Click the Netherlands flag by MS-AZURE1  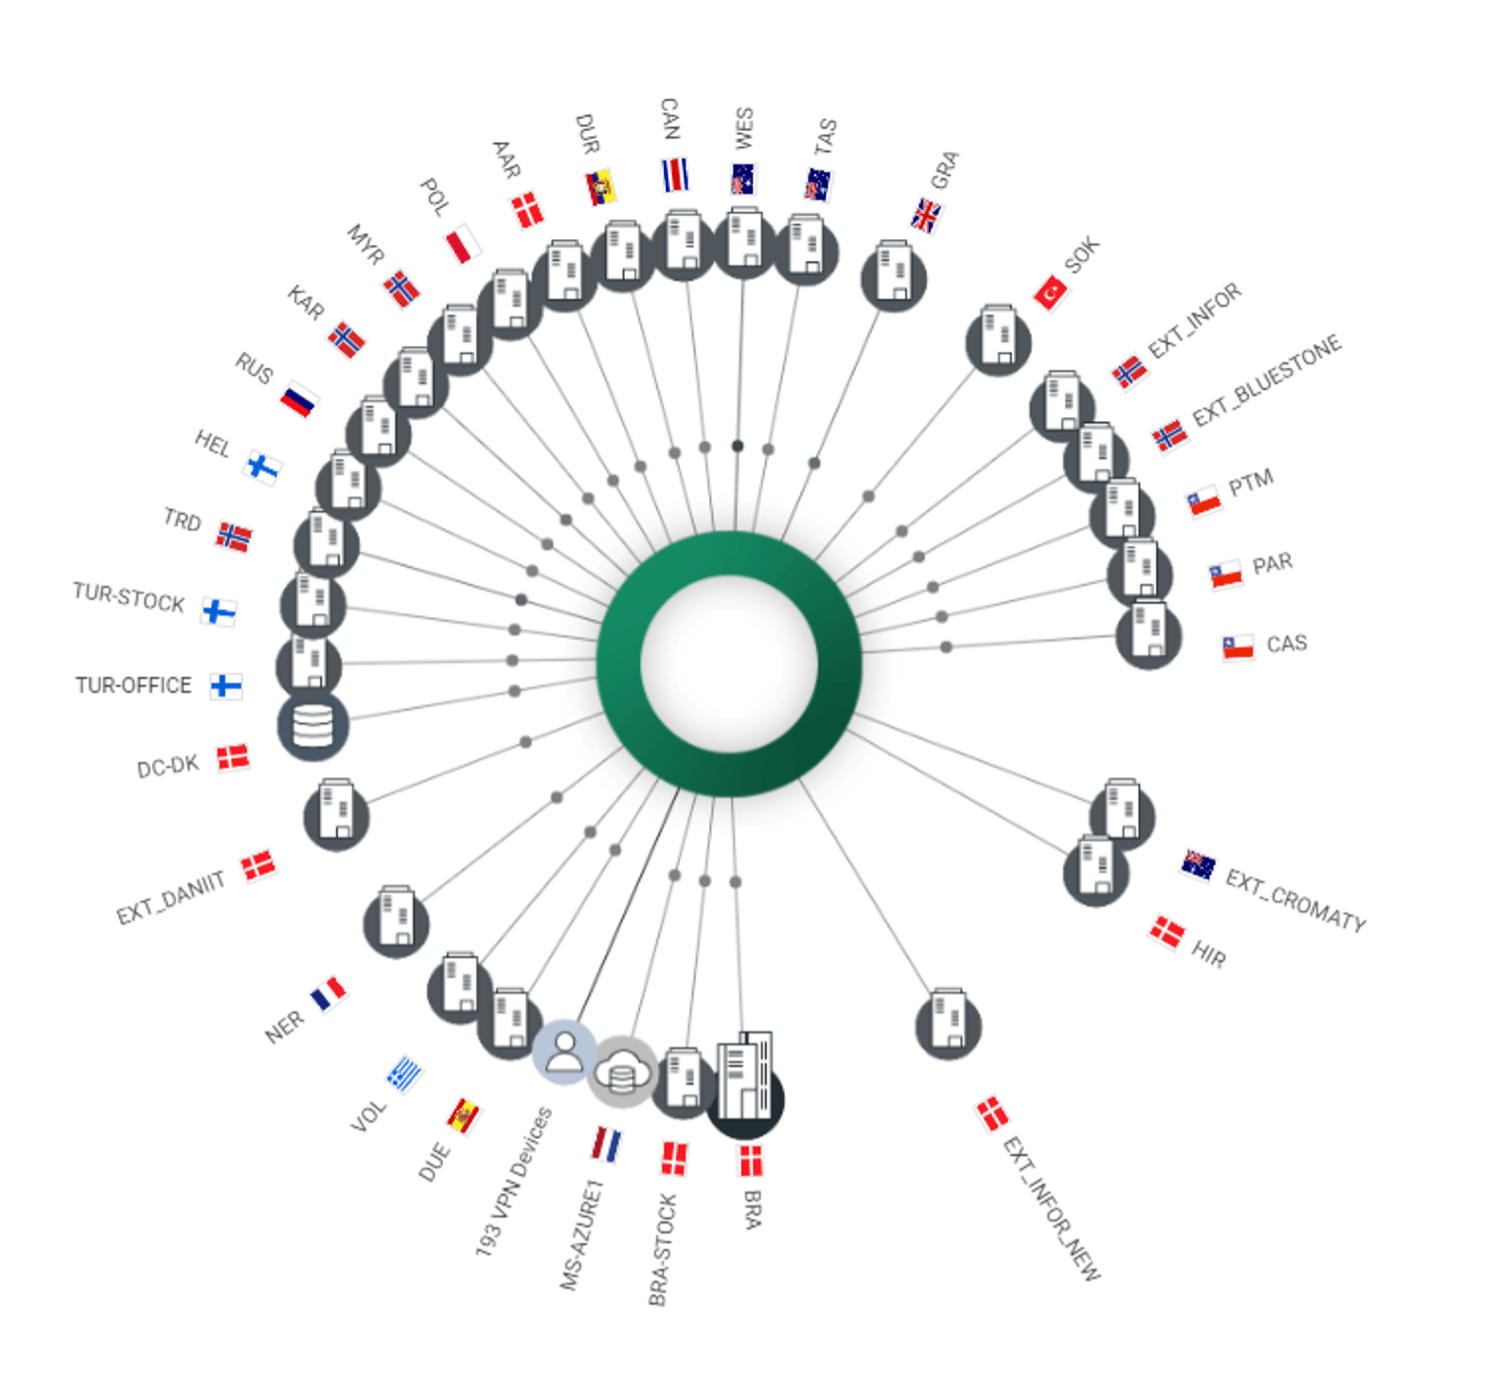point(606,1144)
